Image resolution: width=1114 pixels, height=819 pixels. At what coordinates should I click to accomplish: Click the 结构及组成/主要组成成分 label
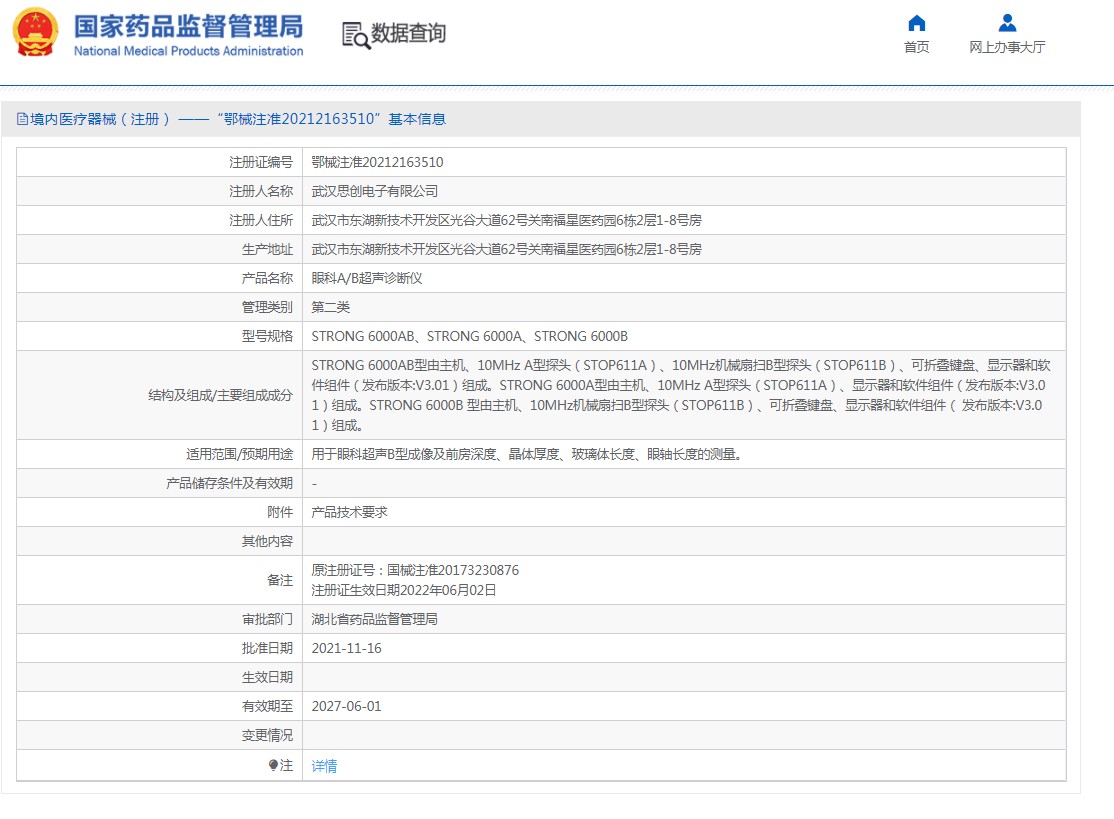point(220,395)
